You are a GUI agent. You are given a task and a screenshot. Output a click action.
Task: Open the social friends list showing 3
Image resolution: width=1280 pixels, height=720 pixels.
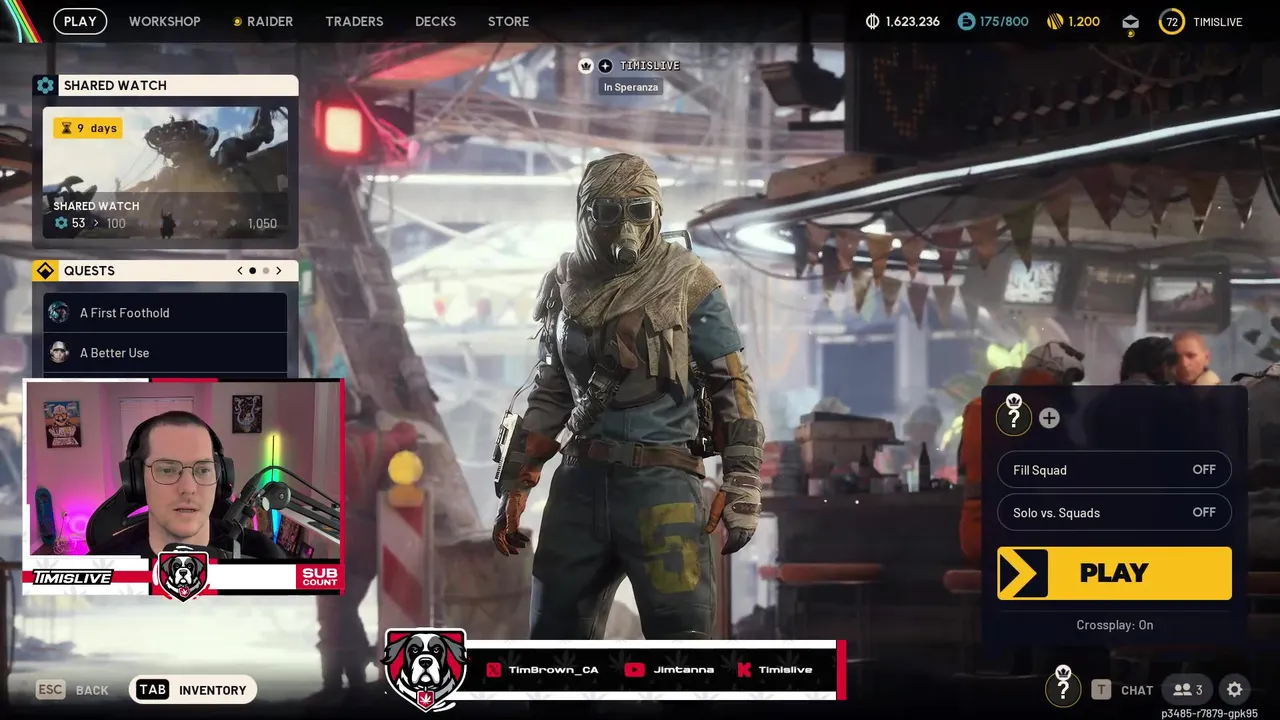click(1188, 690)
